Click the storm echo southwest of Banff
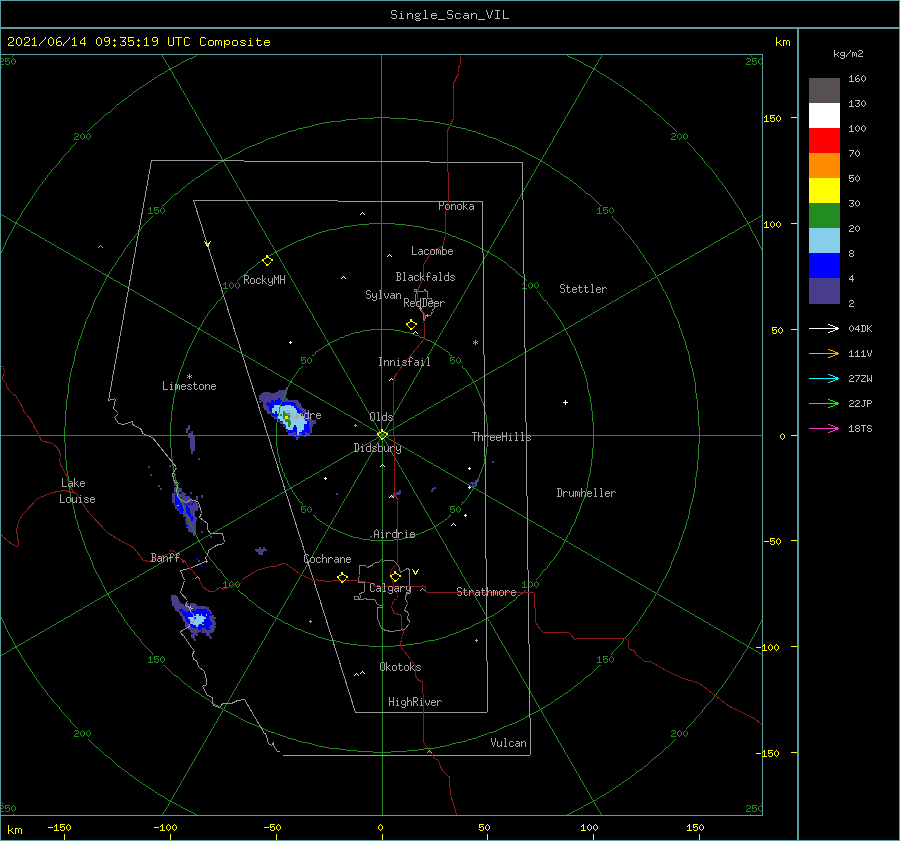 [194, 618]
